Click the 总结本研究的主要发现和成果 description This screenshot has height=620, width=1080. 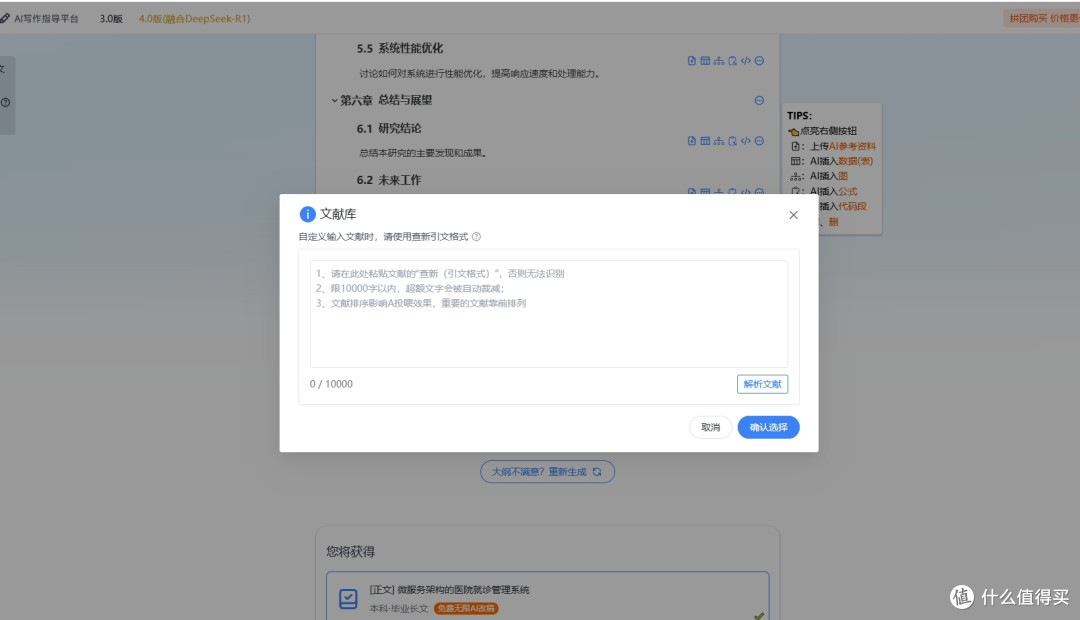click(x=422, y=153)
